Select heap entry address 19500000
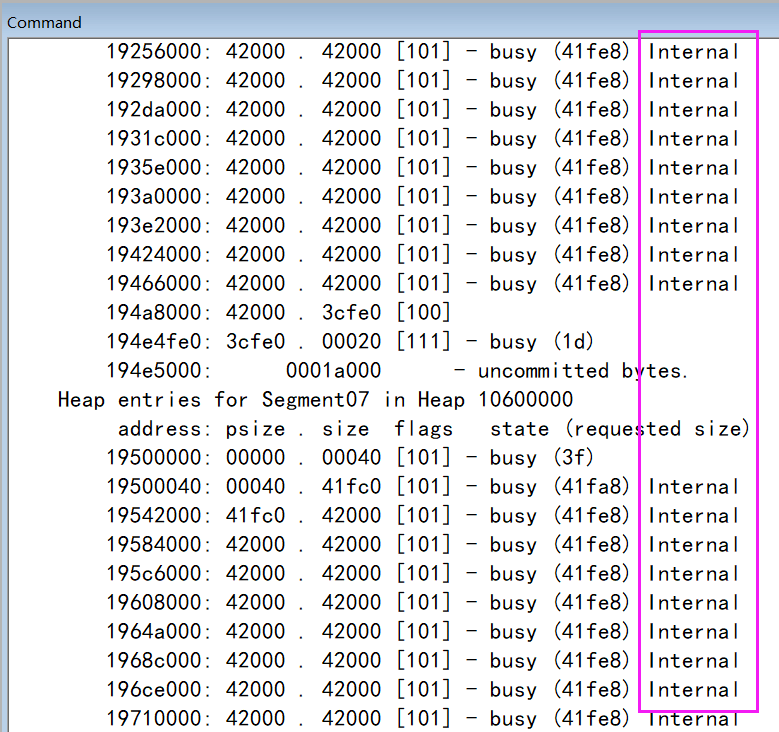 158,457
